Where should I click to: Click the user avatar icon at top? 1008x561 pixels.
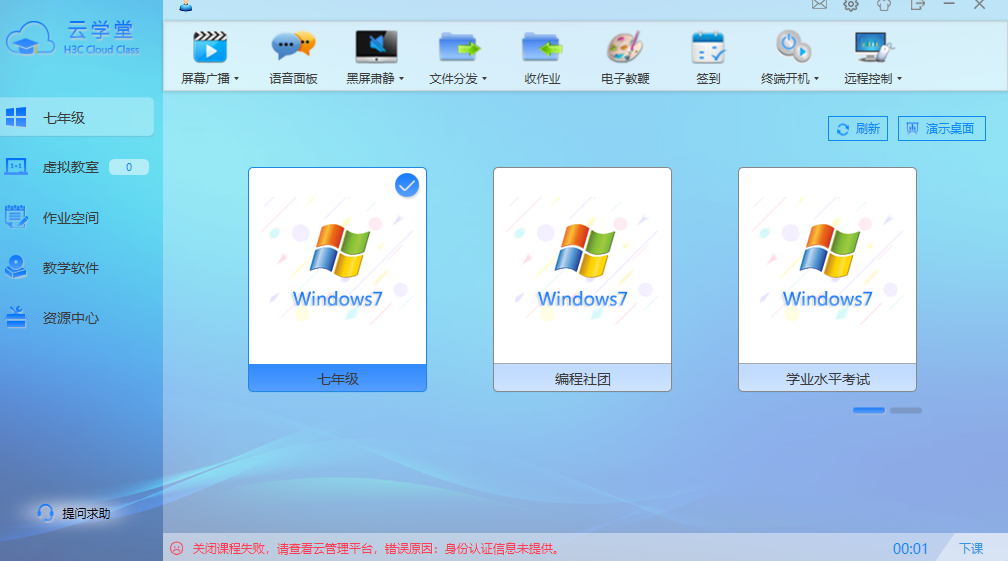[186, 6]
